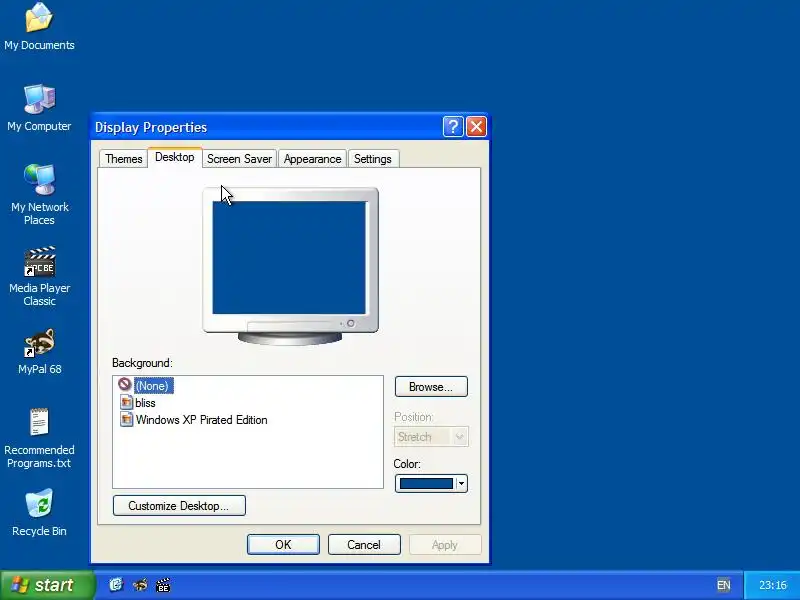Open Customize Desktop... dialog
The height and width of the screenshot is (600, 800).
click(179, 506)
